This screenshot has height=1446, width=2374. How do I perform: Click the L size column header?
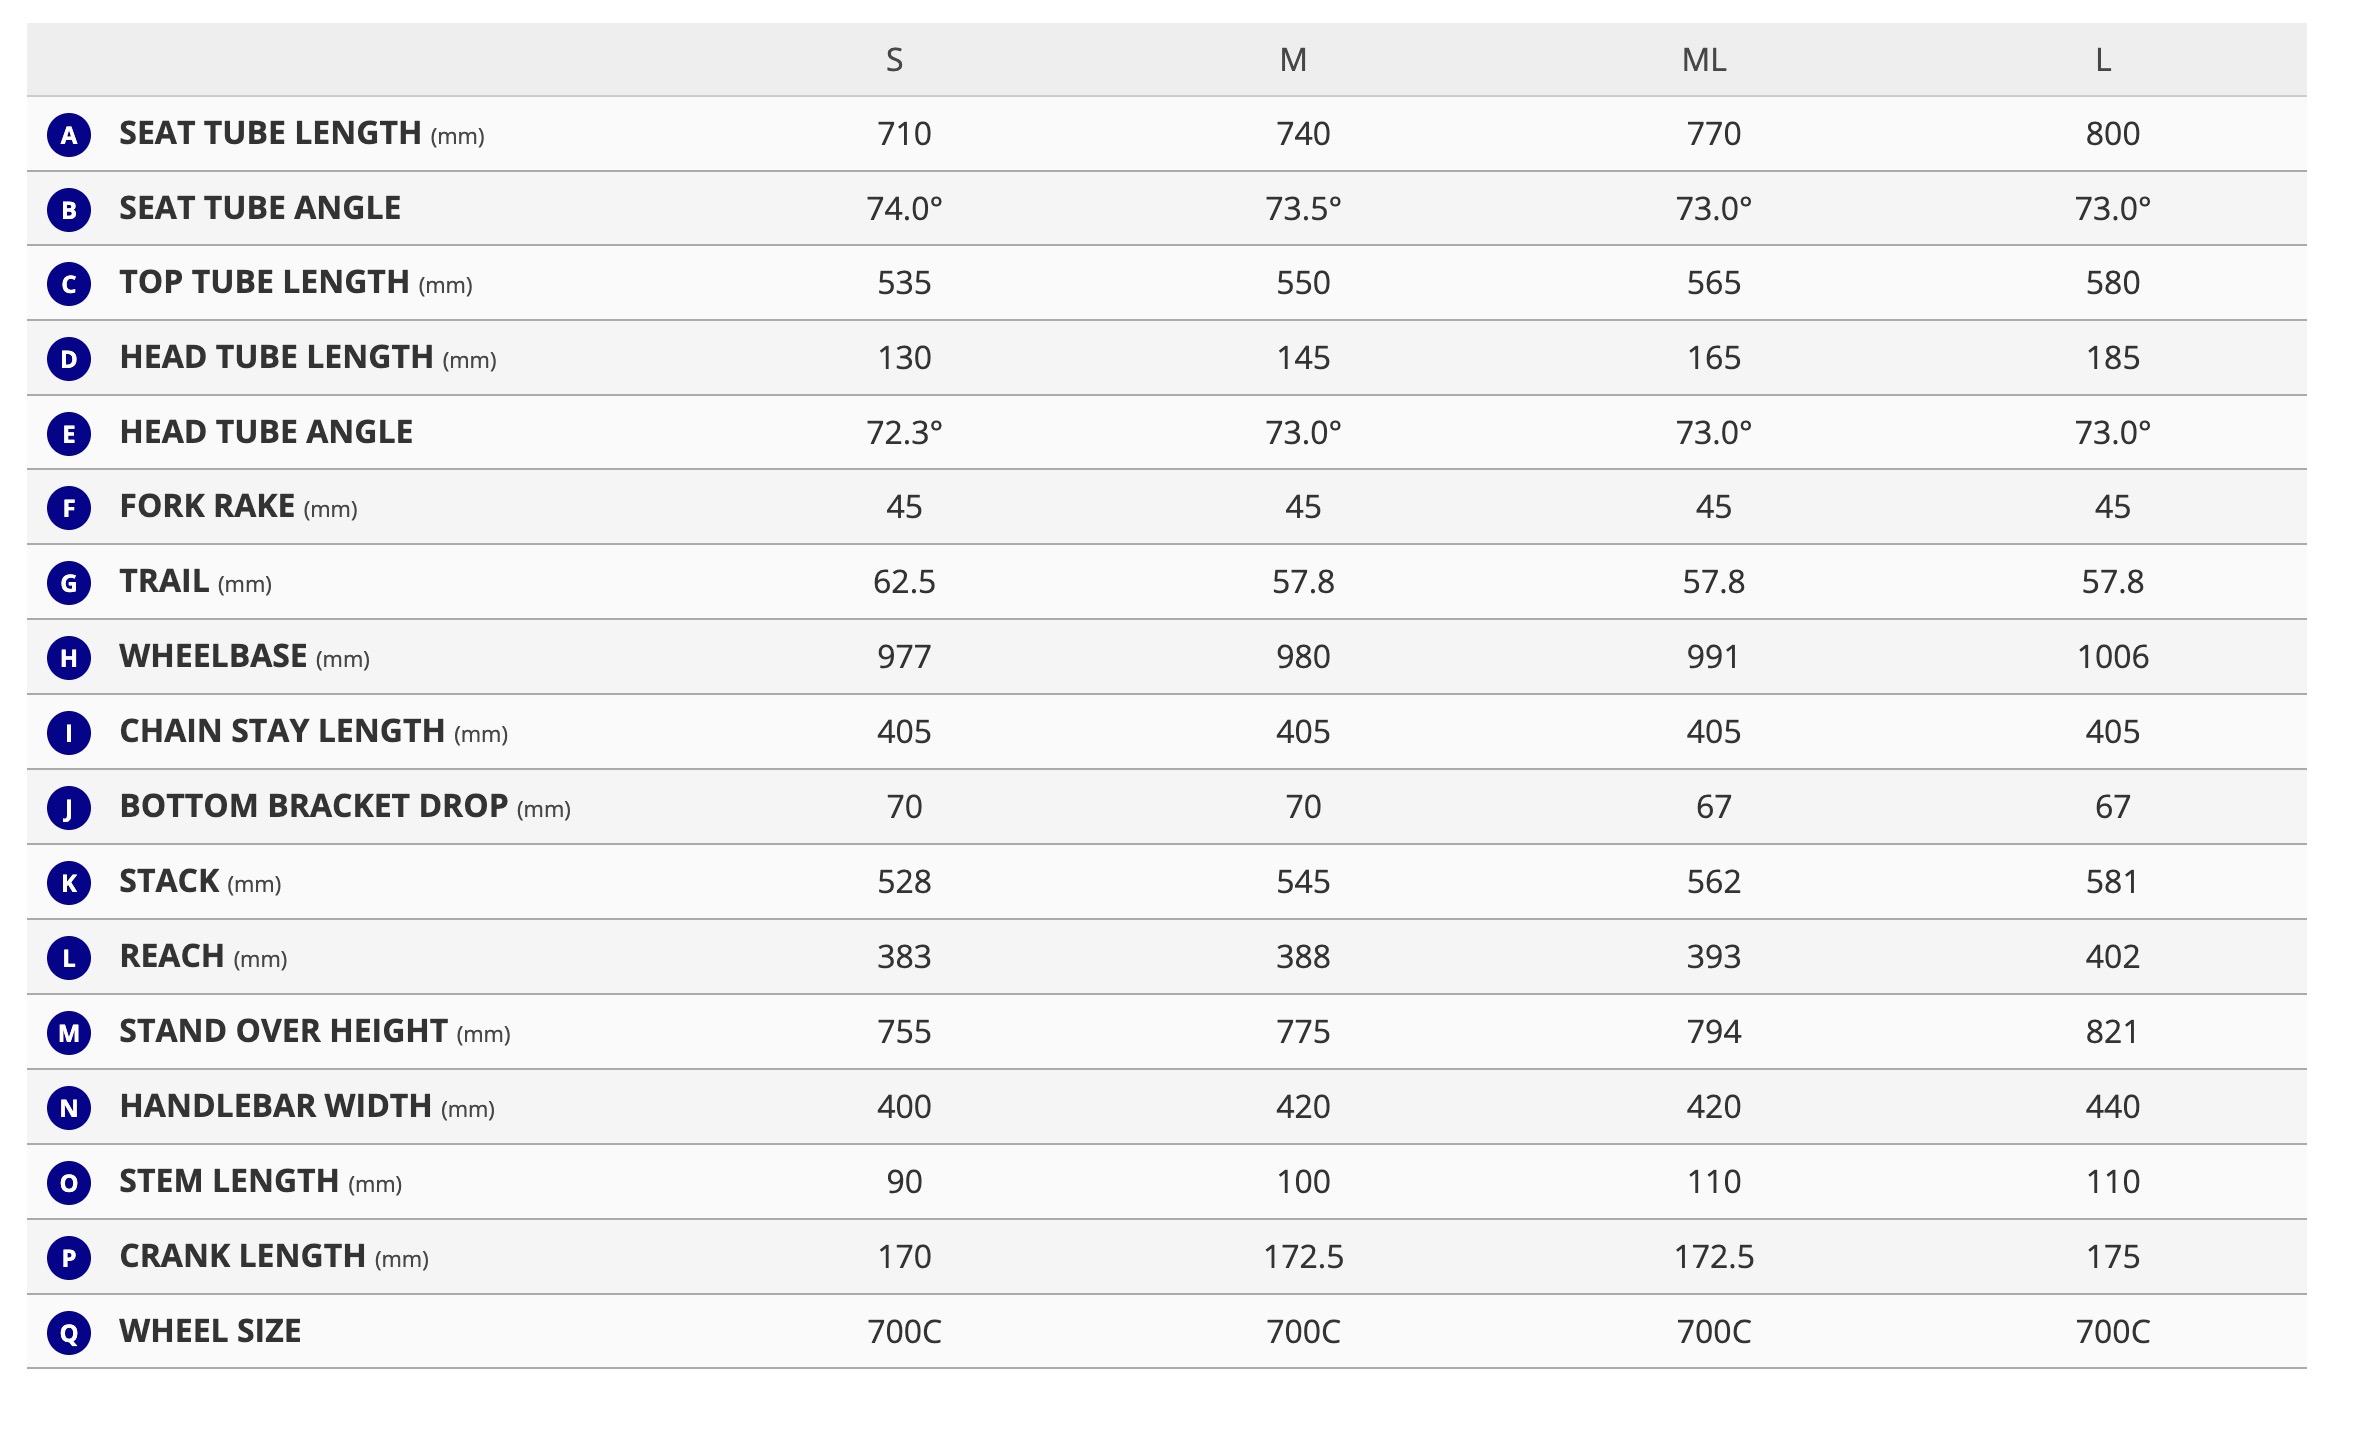tap(2103, 61)
